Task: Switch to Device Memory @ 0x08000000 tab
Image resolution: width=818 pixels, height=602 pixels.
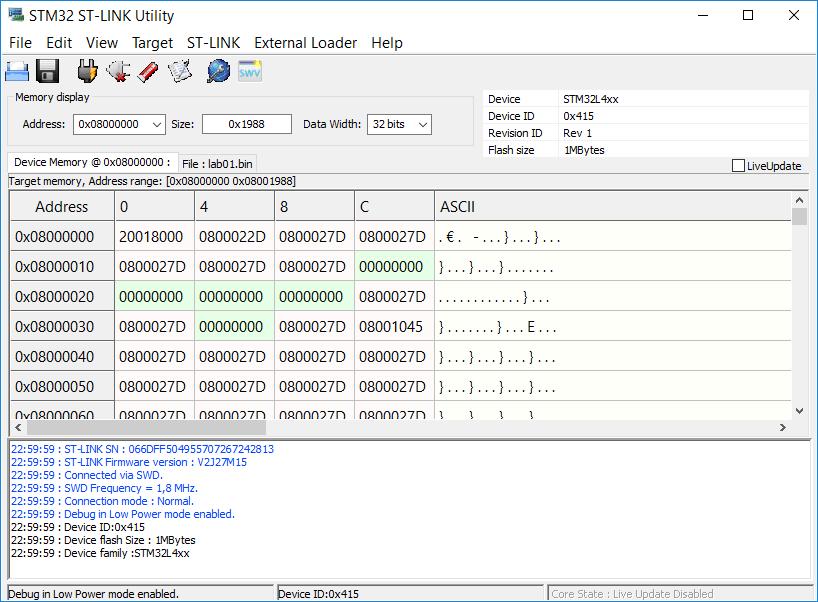Action: (x=92, y=162)
